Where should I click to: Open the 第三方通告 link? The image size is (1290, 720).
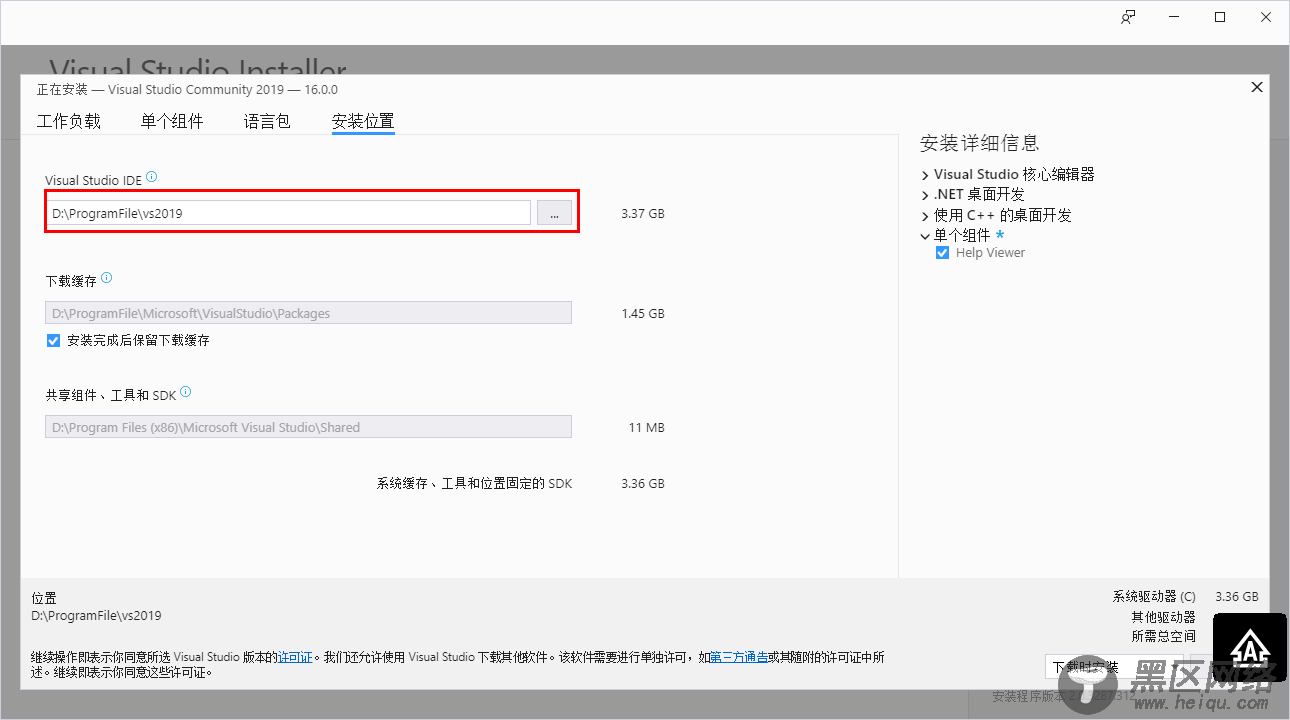pyautogui.click(x=739, y=657)
